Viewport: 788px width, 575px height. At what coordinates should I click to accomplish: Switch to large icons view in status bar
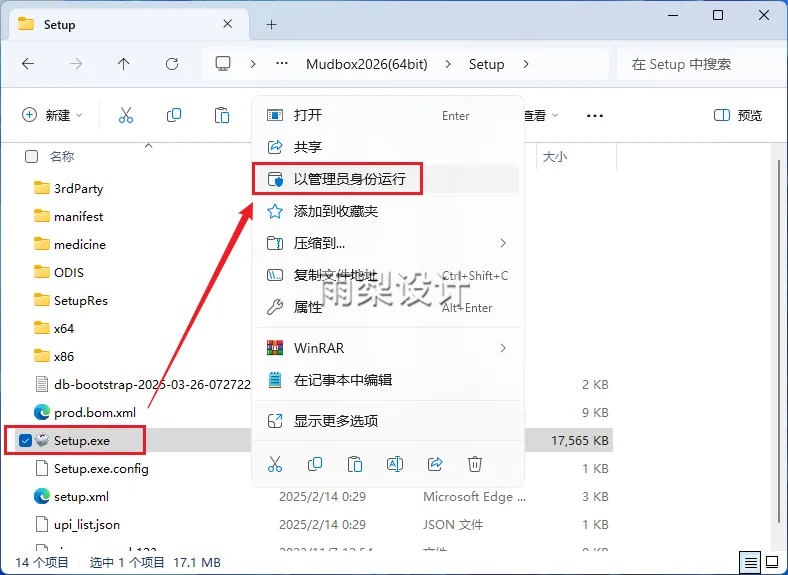772,562
